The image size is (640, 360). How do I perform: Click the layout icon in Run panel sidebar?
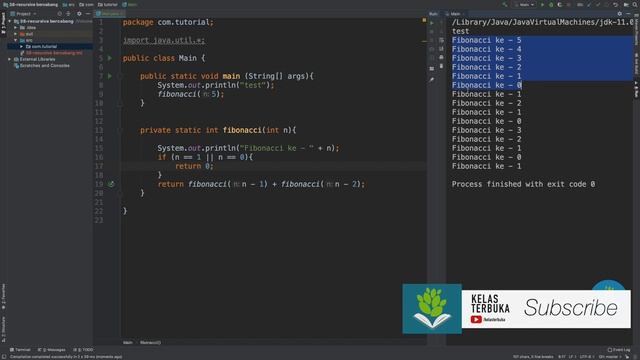click(432, 69)
